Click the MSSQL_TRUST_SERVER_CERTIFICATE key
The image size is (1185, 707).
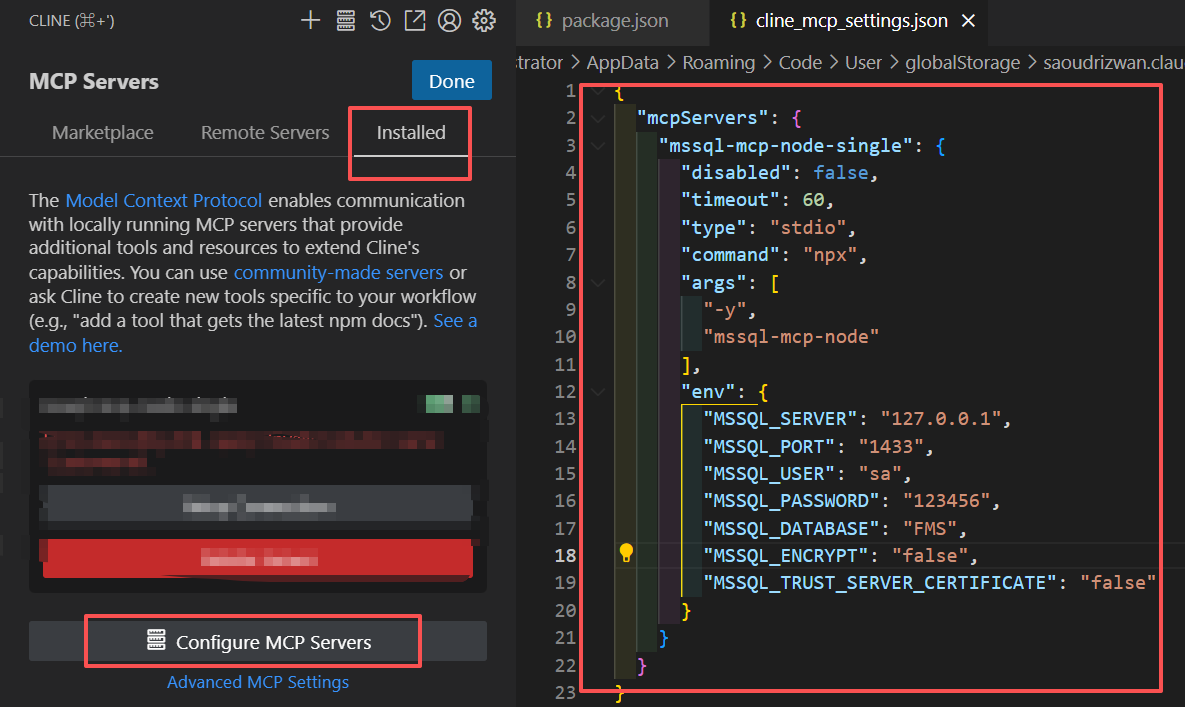(x=880, y=583)
